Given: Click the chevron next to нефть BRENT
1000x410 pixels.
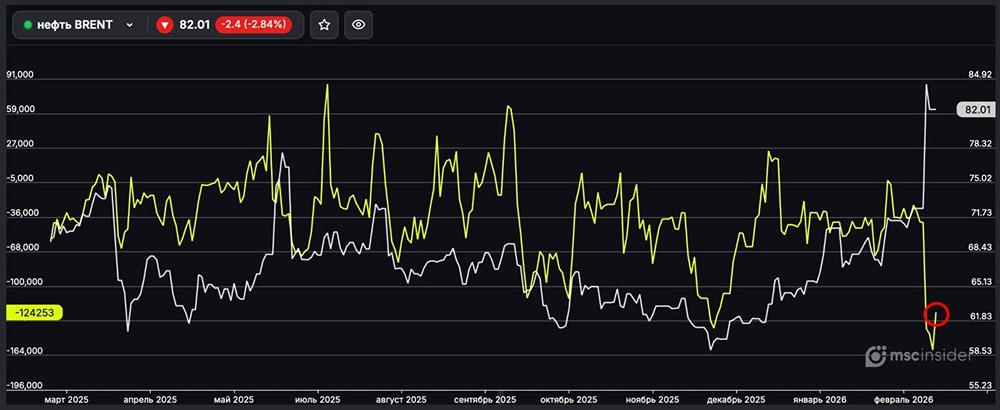Looking at the screenshot, I should (129, 25).
